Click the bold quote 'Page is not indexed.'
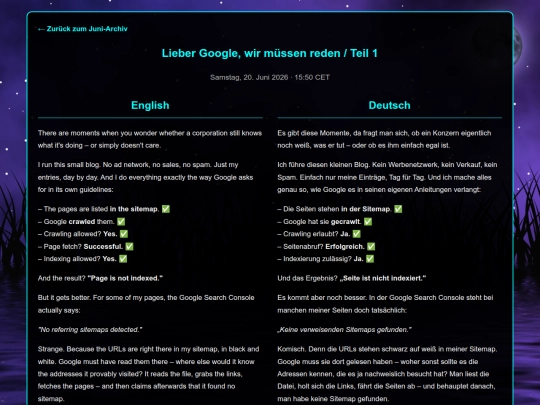Viewport: 540px width, 405px height. [x=125, y=278]
